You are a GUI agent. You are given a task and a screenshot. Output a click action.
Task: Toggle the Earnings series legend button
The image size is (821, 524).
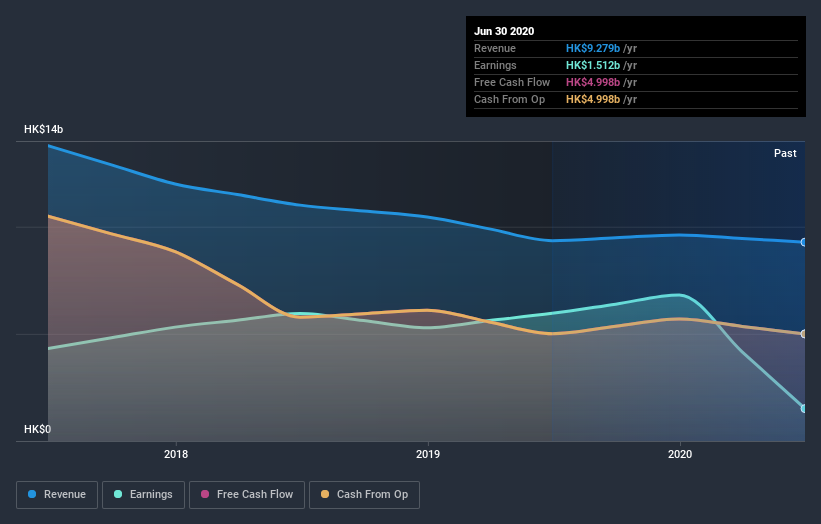coord(143,495)
